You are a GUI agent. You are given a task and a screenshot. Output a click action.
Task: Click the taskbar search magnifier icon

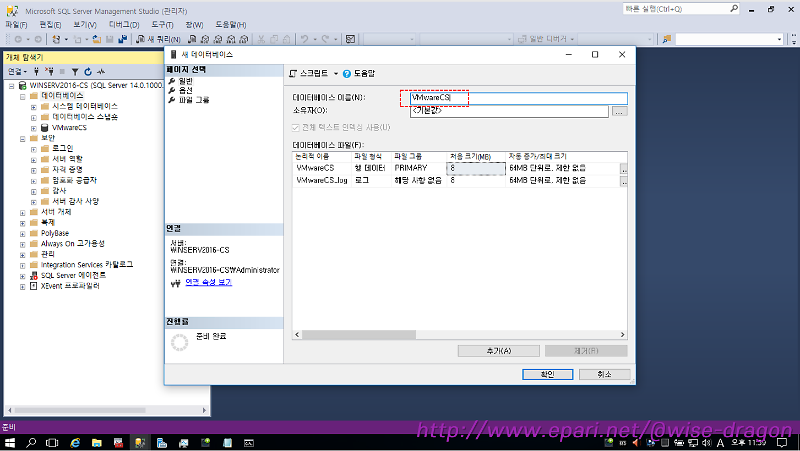pos(31,443)
